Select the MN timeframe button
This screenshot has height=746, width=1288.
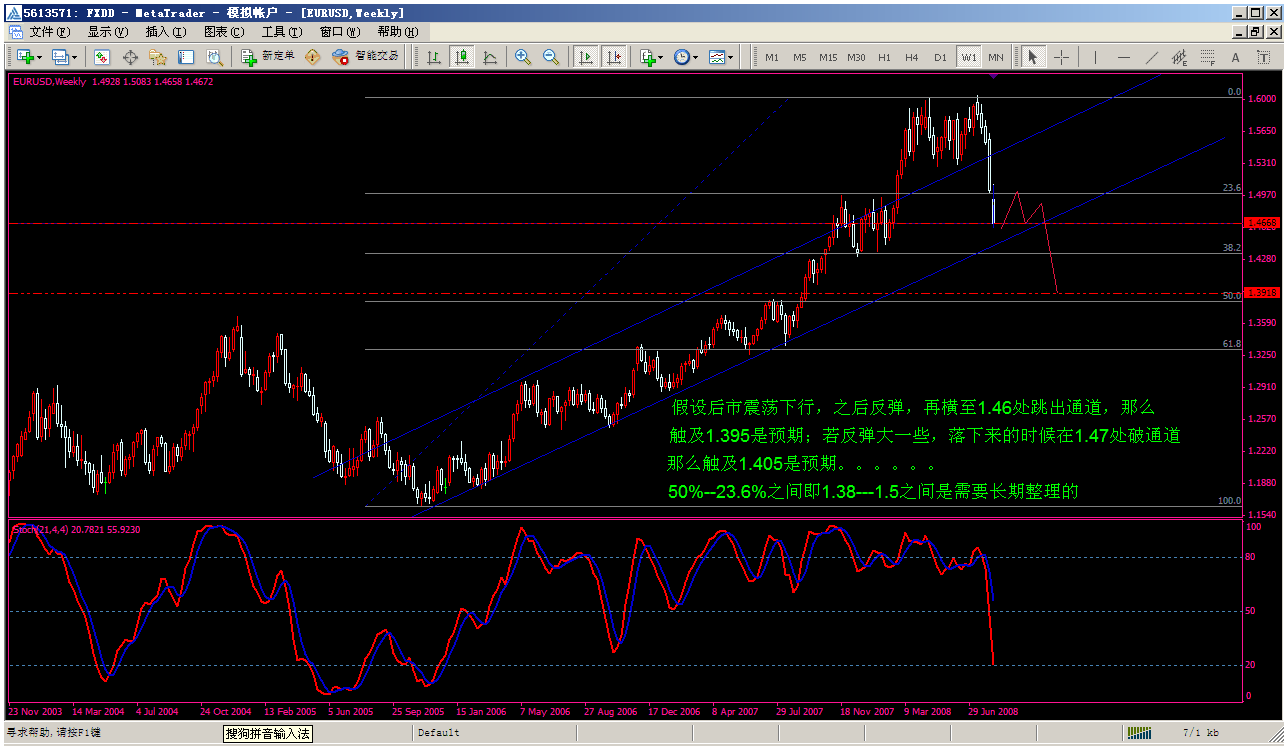[x=996, y=57]
